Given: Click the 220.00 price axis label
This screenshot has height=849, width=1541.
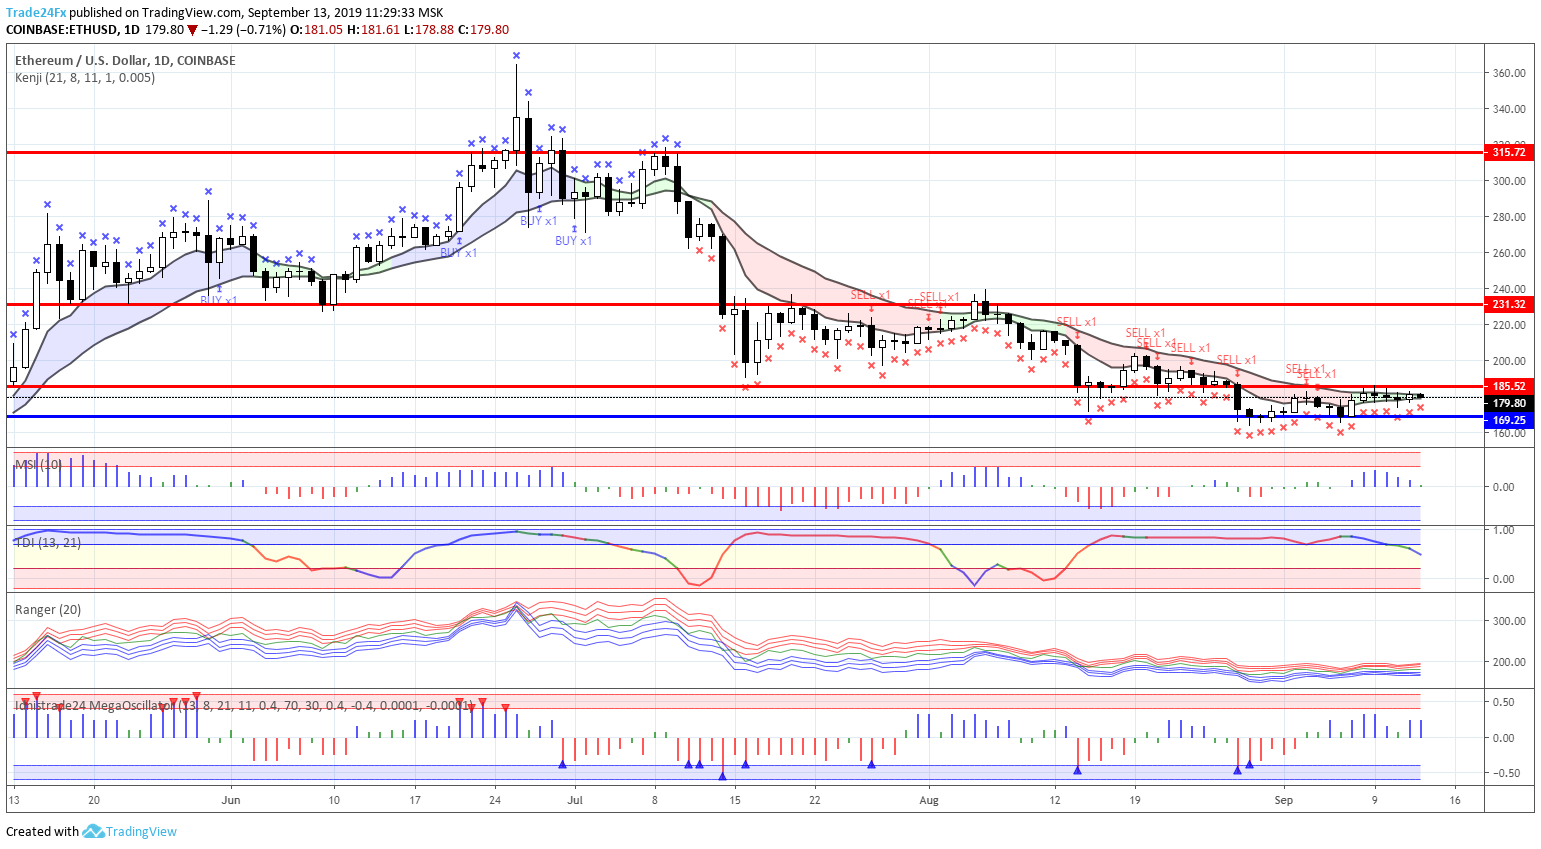Looking at the screenshot, I should (1509, 325).
